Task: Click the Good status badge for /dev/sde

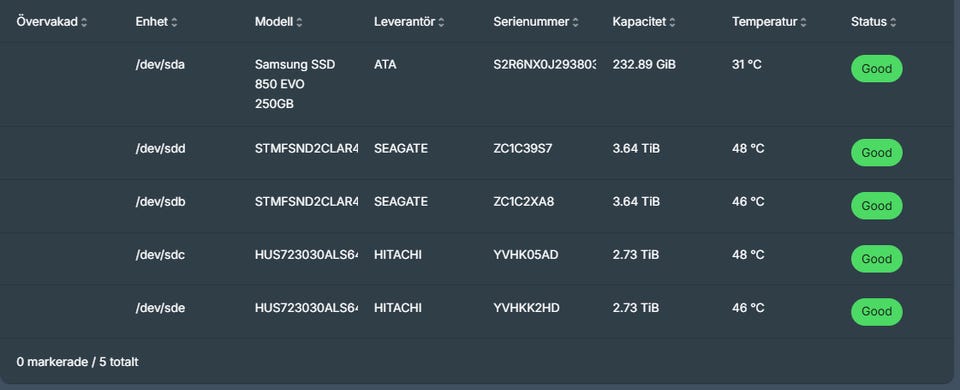Action: [x=877, y=312]
